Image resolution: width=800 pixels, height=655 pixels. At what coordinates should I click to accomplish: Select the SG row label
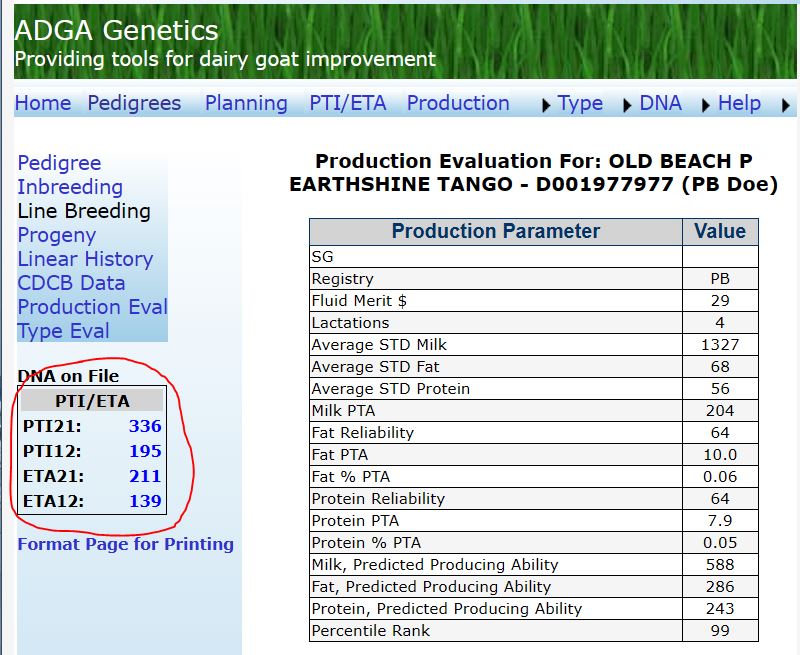click(x=322, y=257)
